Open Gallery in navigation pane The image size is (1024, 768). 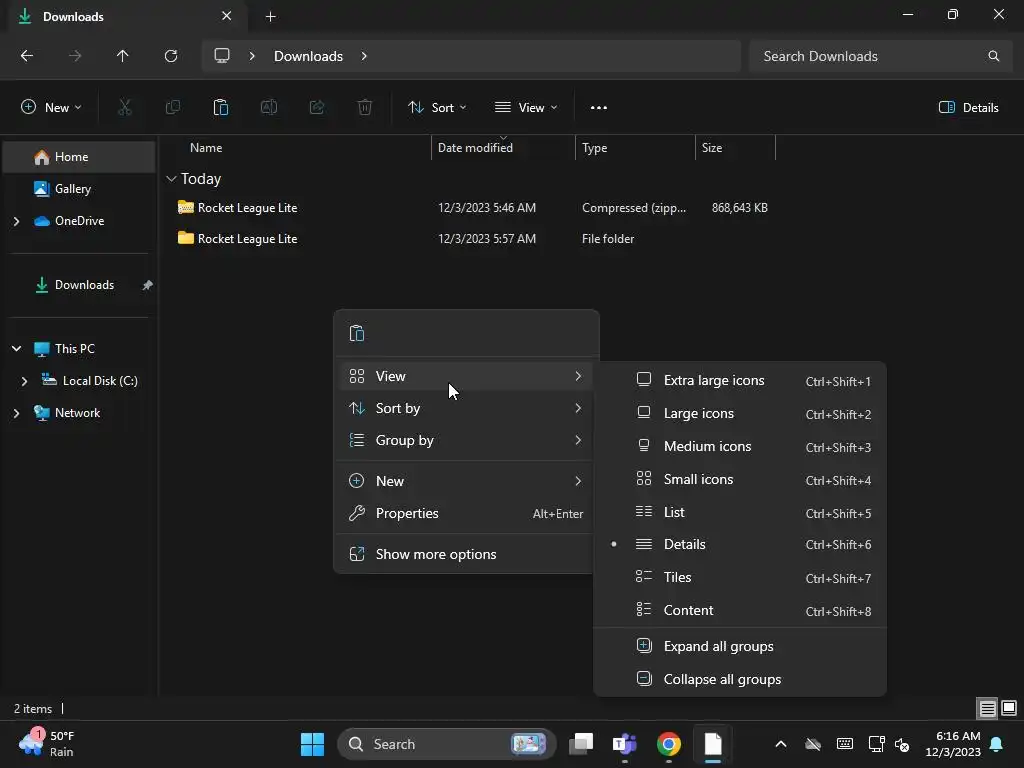pyautogui.click(x=79, y=189)
